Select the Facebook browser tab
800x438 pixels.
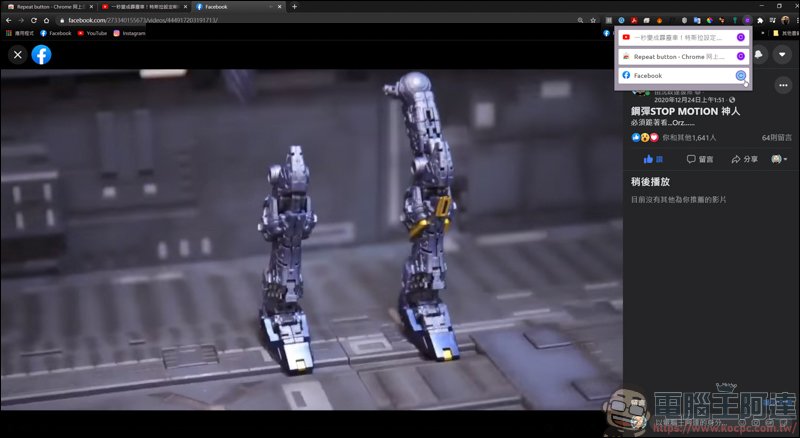236,7
